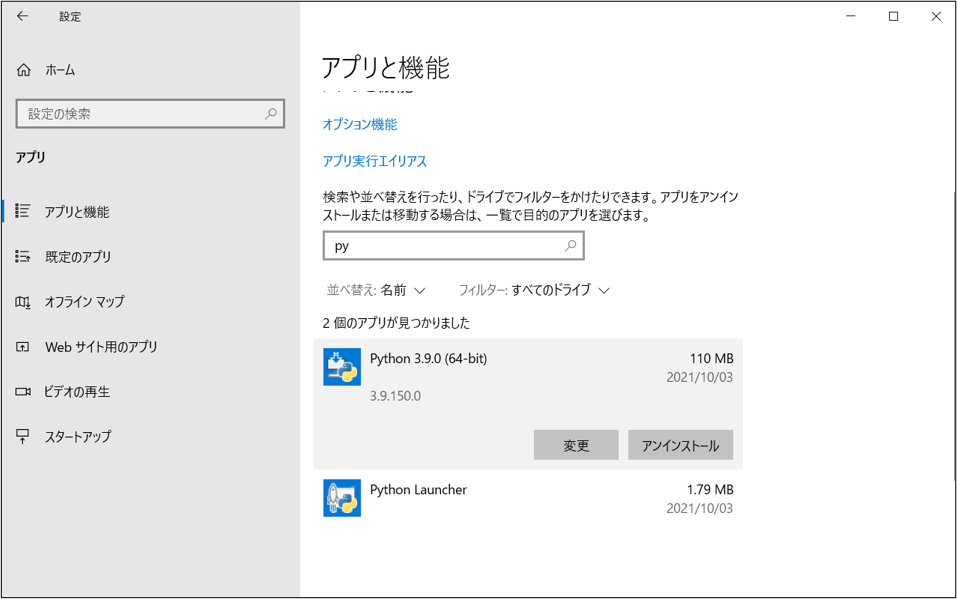Open the 並べ替え: 名前 sort dropdown
Image resolution: width=957 pixels, height=599 pixels.
(x=376, y=290)
